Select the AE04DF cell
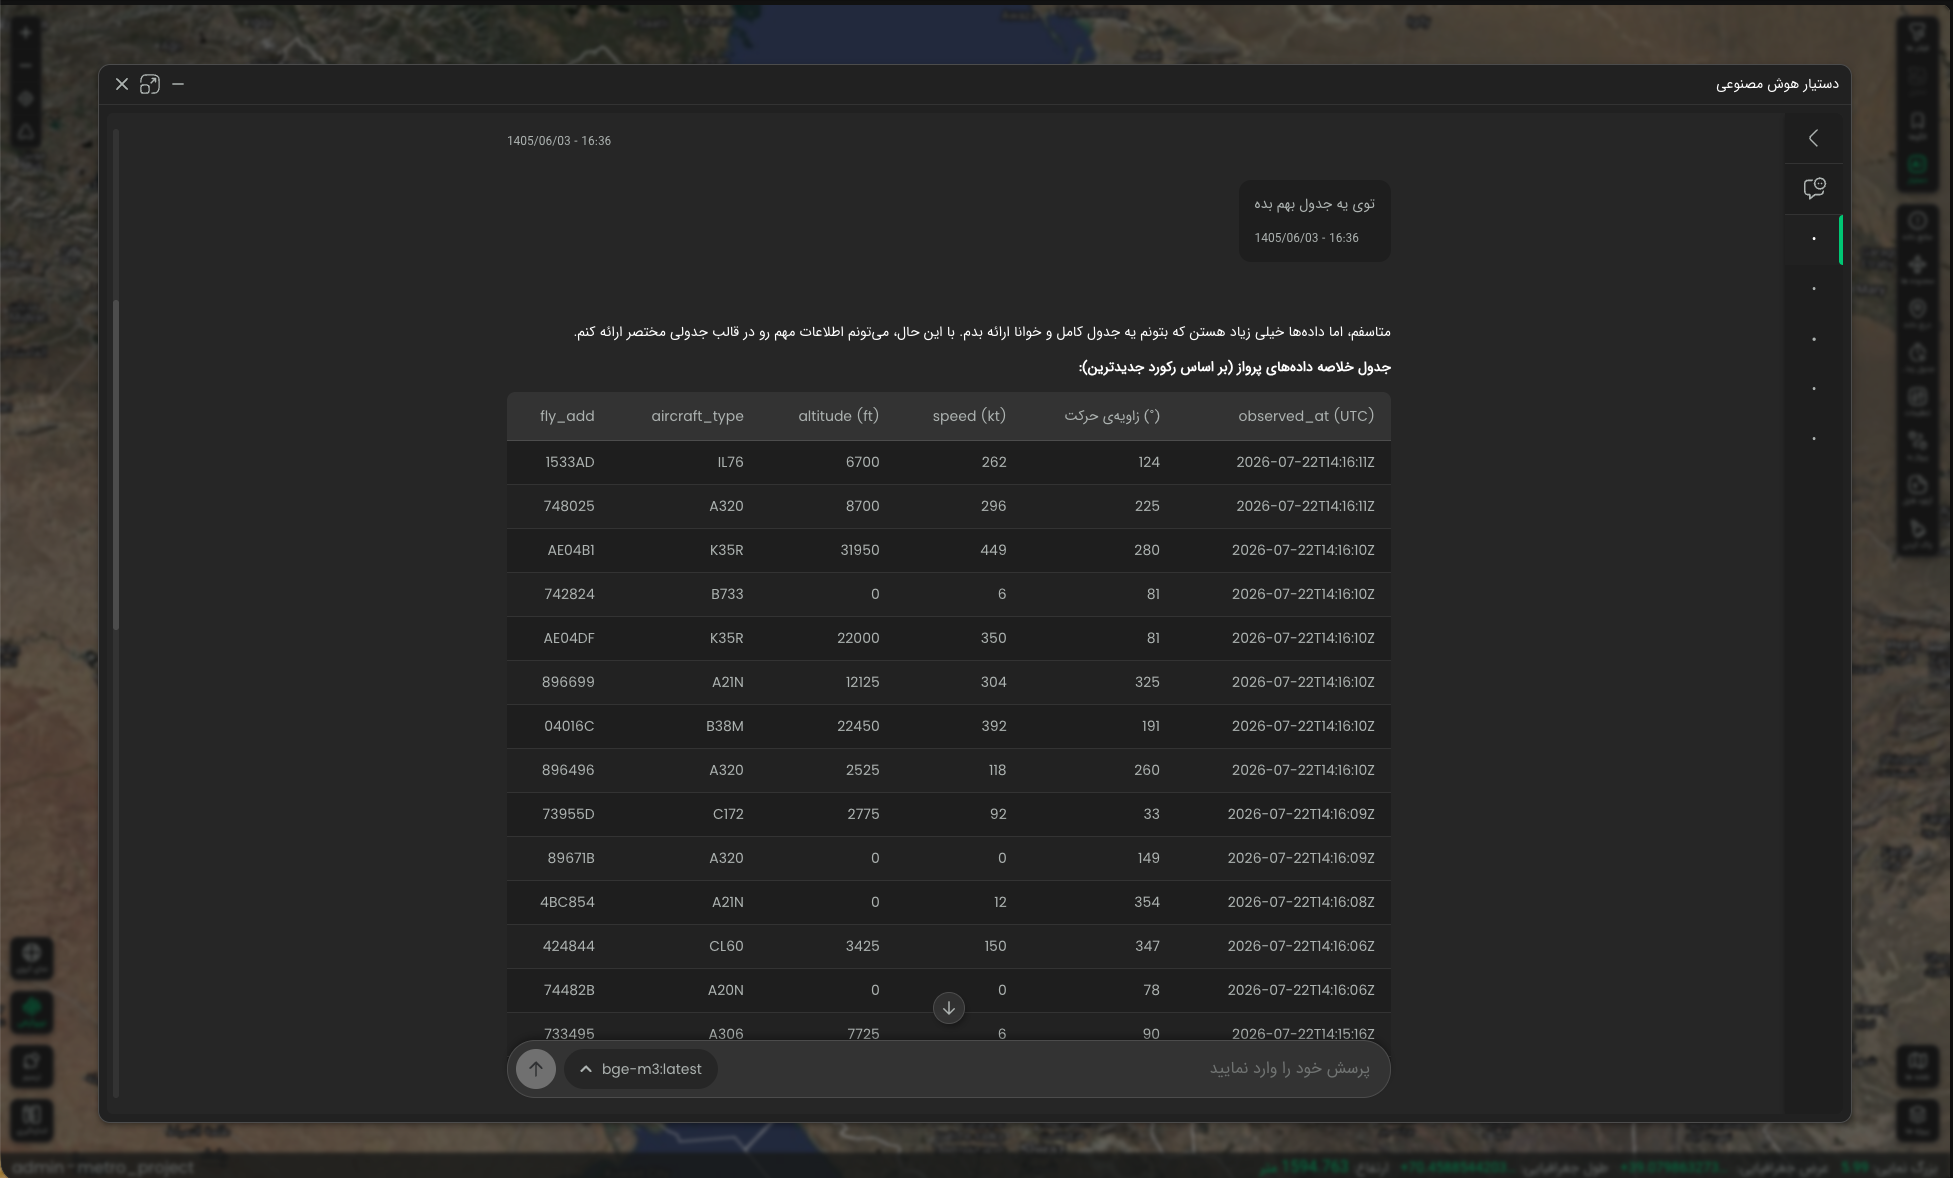The width and height of the screenshot is (1953, 1178). (x=569, y=638)
